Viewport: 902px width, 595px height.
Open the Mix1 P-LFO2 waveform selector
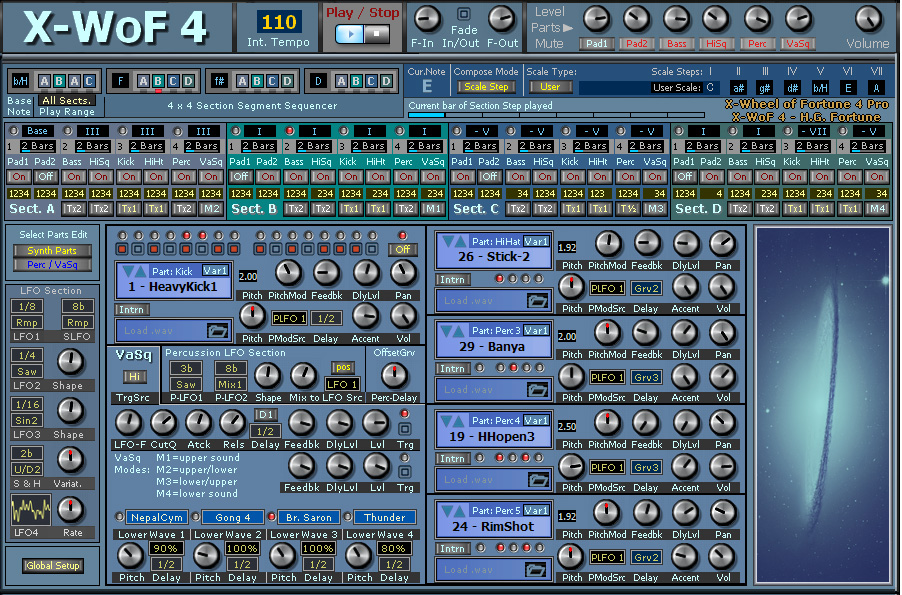click(231, 384)
